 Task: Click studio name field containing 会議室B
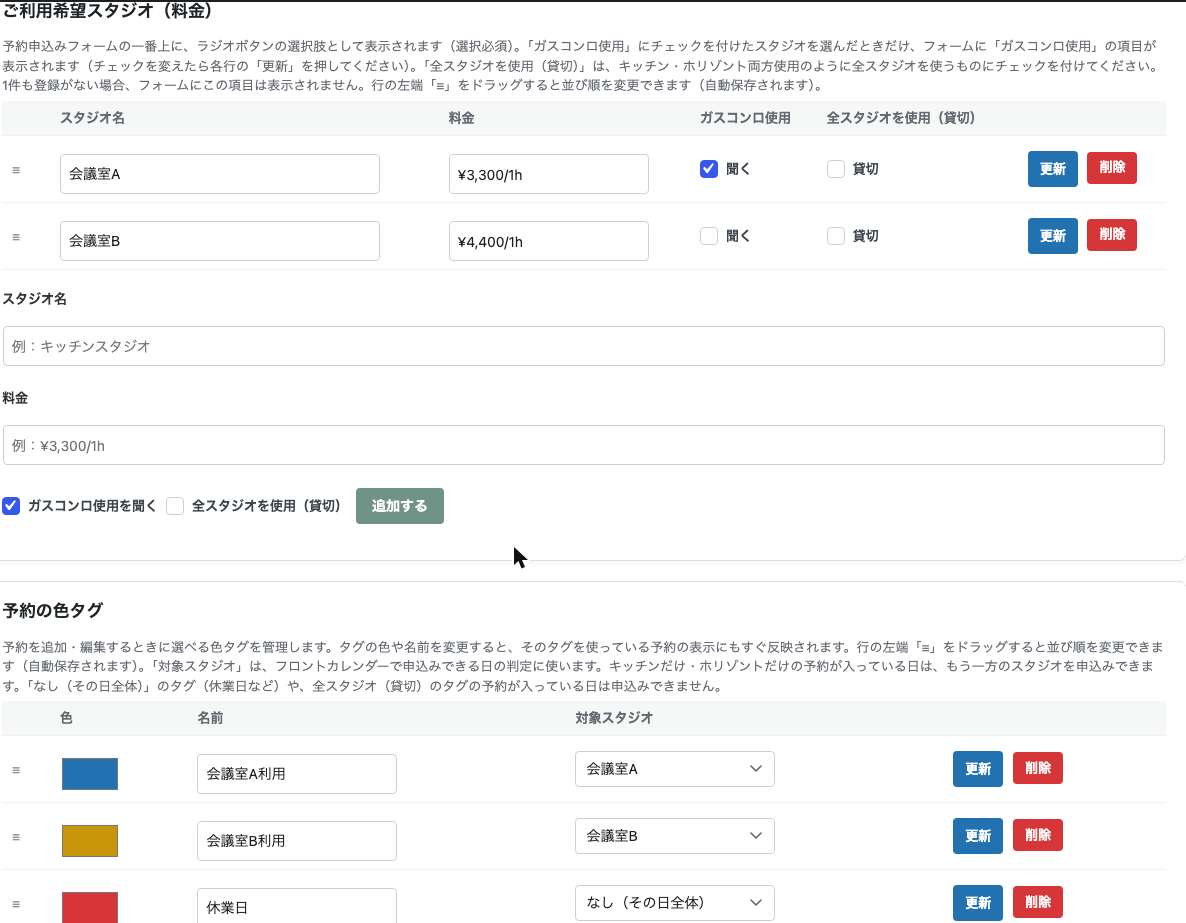coord(220,241)
